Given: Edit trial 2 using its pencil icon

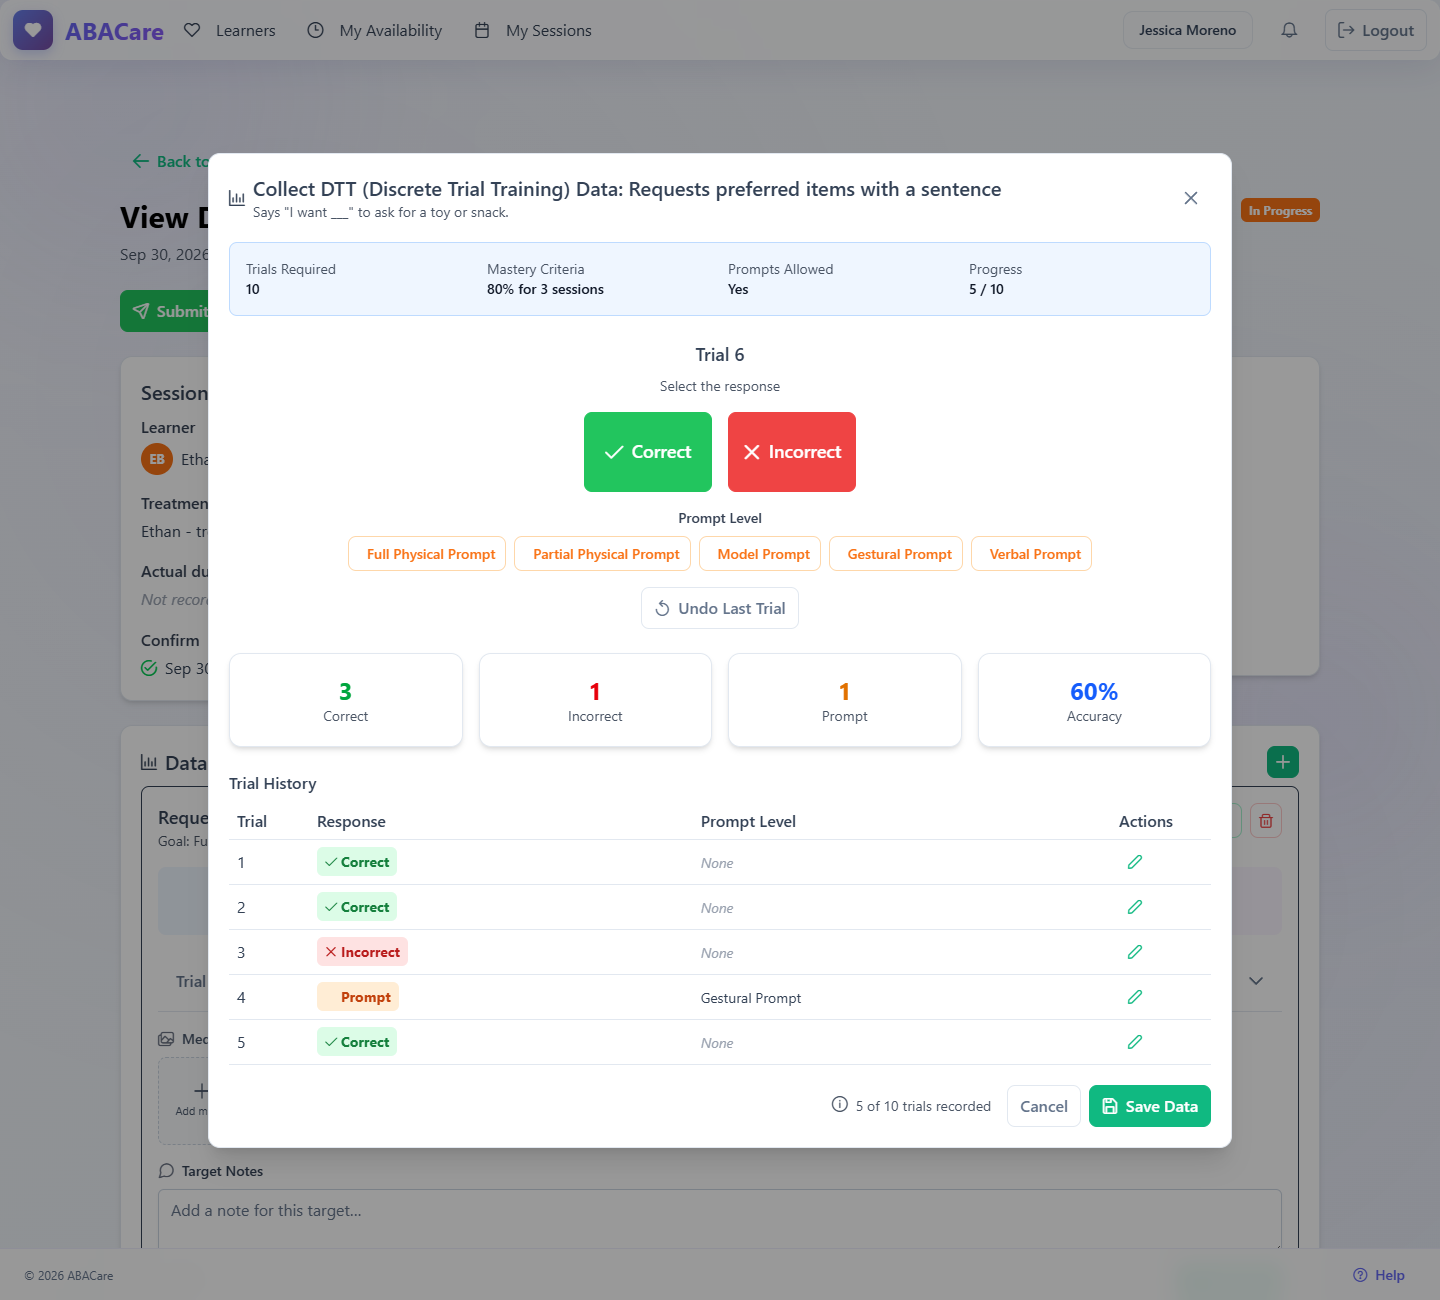Looking at the screenshot, I should tap(1135, 907).
